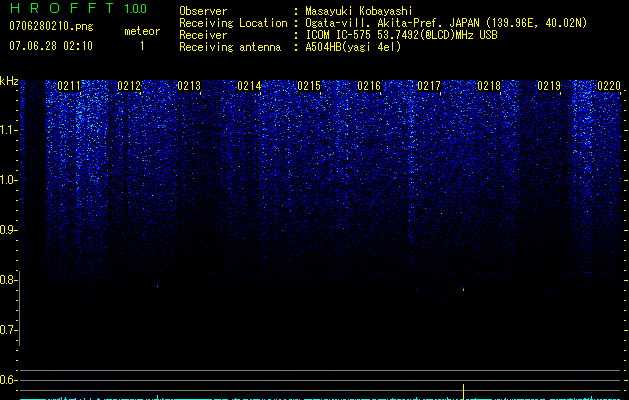This screenshot has height=400, width=629.
Task: Click the date stamp 07.06.28 02:10
Action: coord(51,46)
